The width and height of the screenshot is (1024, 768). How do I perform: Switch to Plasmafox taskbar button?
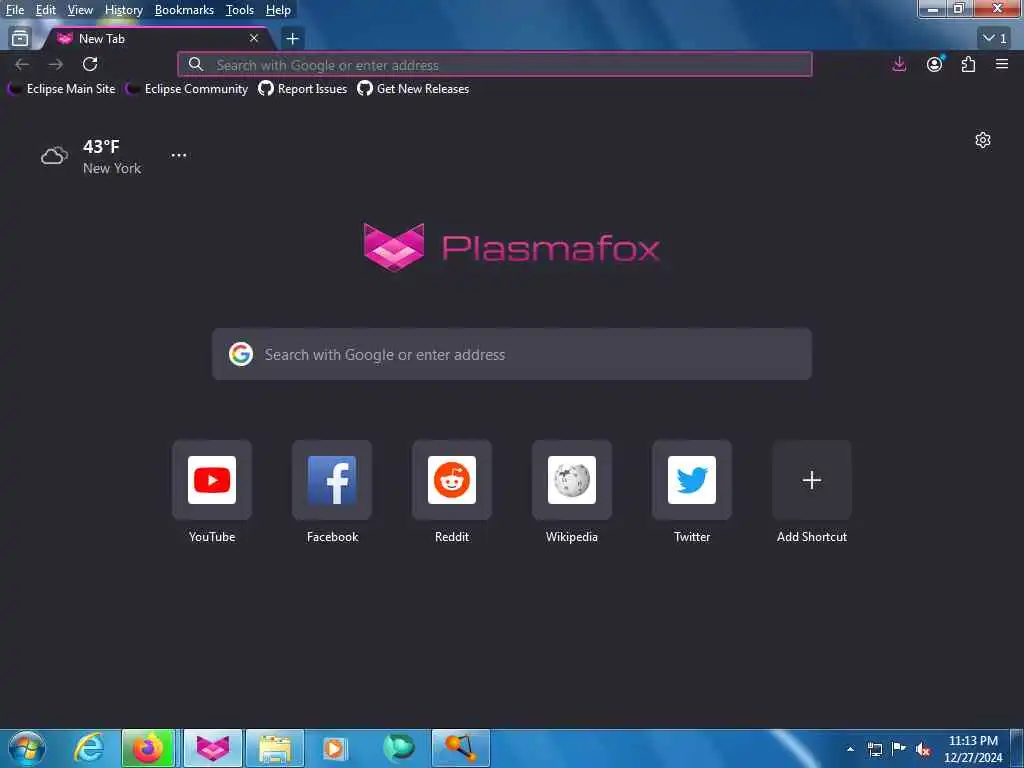pyautogui.click(x=213, y=748)
